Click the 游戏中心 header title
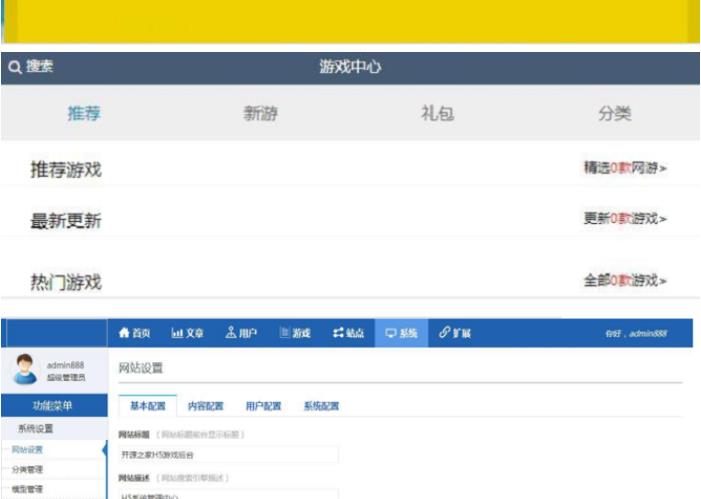Screen dimensions: 701x499 pos(350,67)
